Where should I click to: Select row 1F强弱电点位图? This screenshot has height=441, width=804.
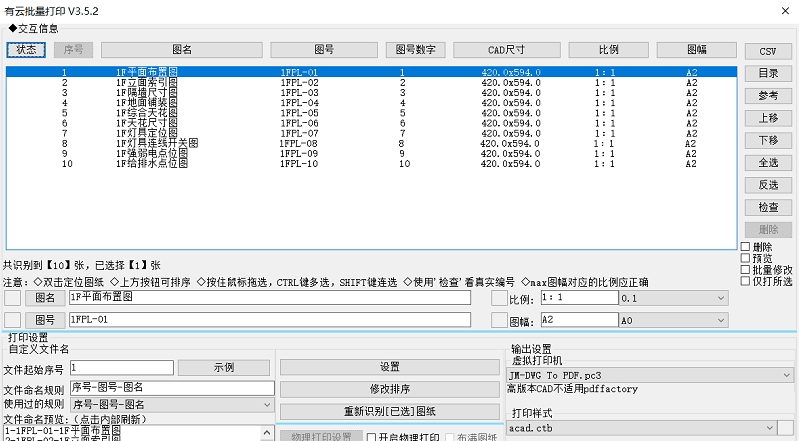point(371,153)
